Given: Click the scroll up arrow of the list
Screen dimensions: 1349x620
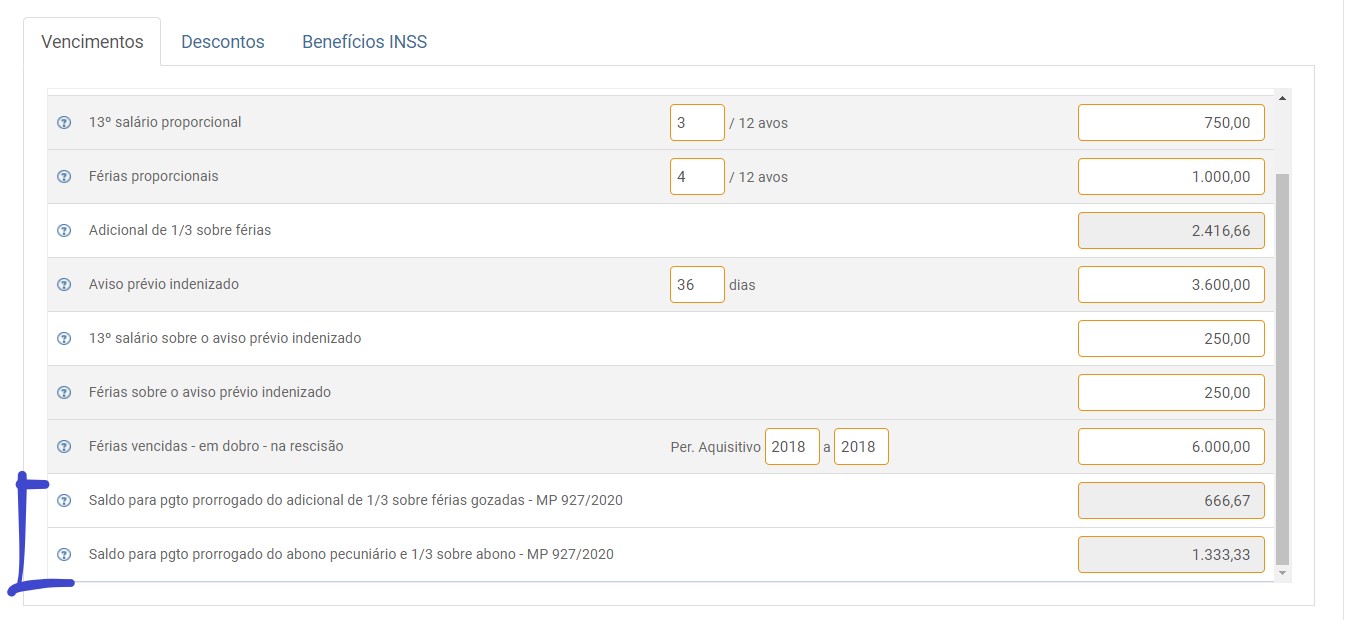Looking at the screenshot, I should pyautogui.click(x=1283, y=100).
